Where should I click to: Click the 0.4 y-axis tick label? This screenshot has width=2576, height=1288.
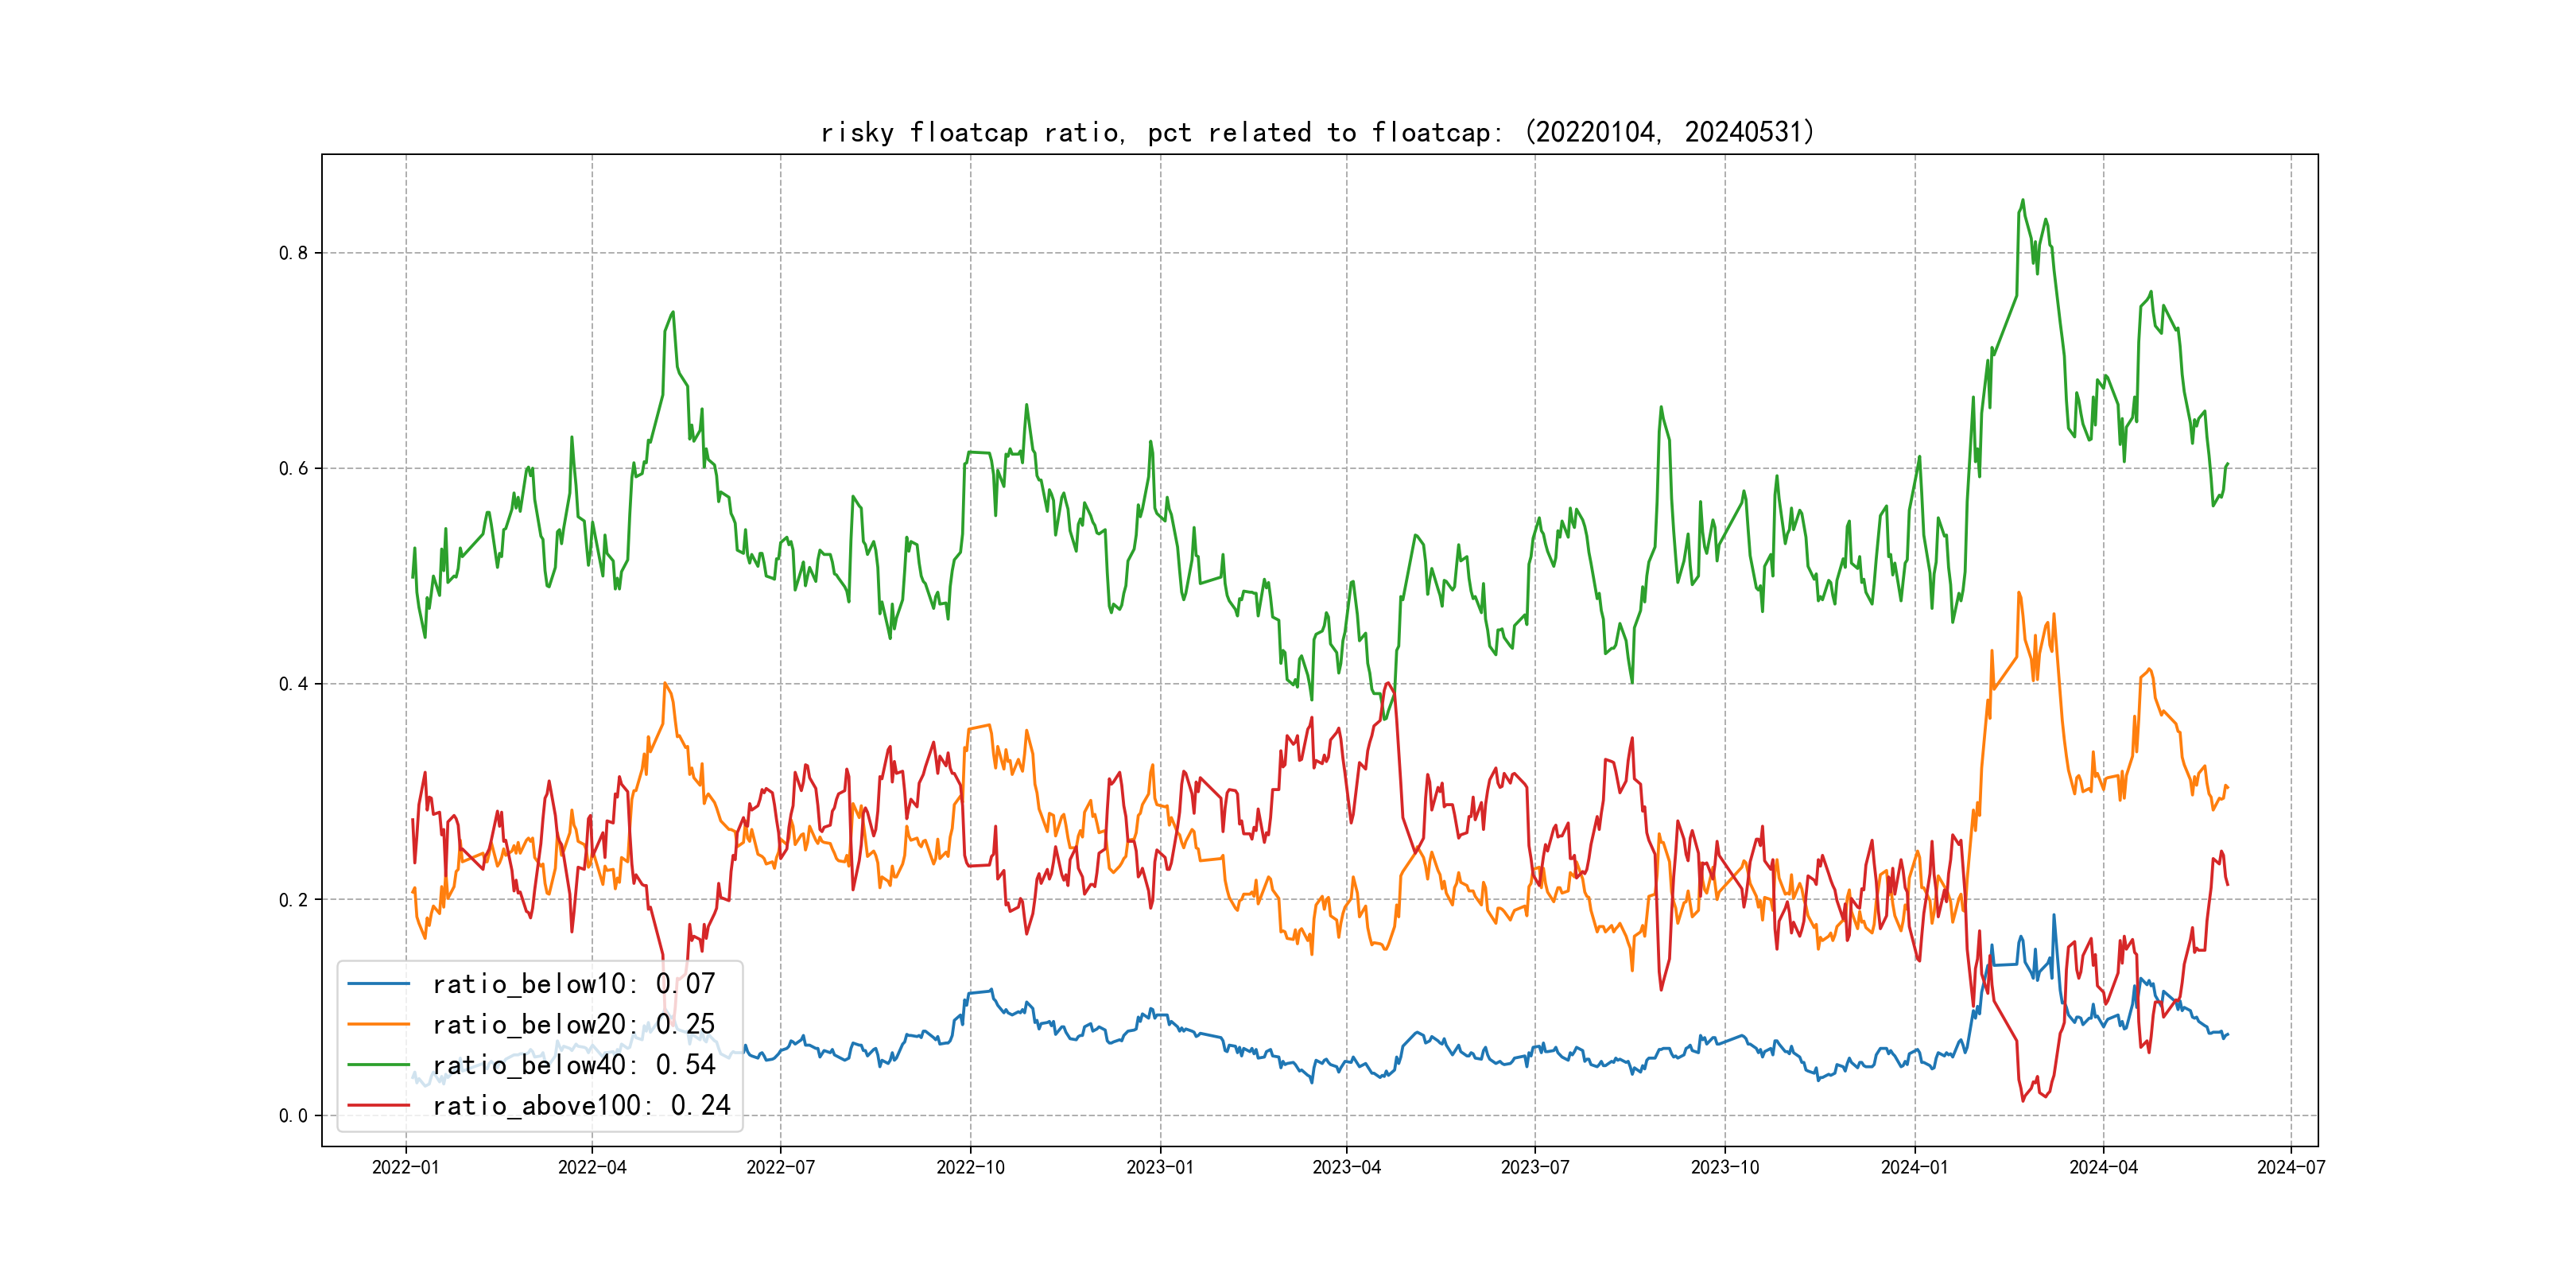pyautogui.click(x=293, y=684)
